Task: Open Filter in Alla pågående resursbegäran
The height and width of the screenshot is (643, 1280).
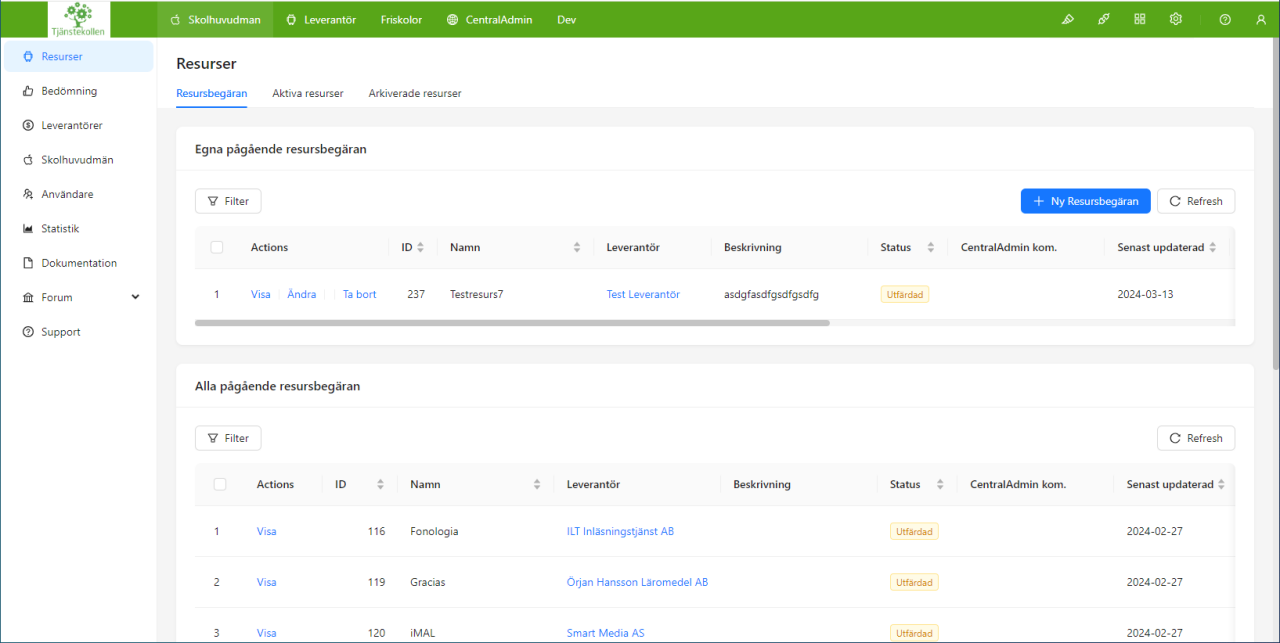Action: point(228,438)
